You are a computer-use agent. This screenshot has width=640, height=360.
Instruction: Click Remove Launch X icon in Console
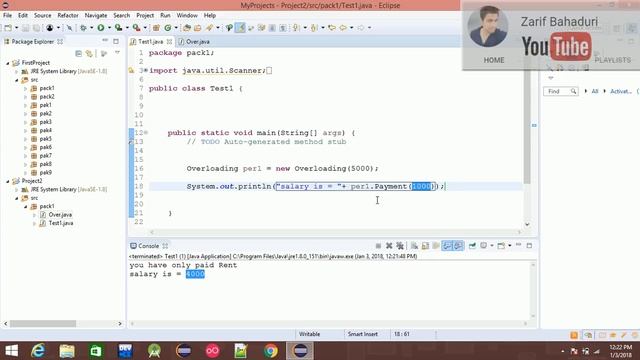(389, 246)
